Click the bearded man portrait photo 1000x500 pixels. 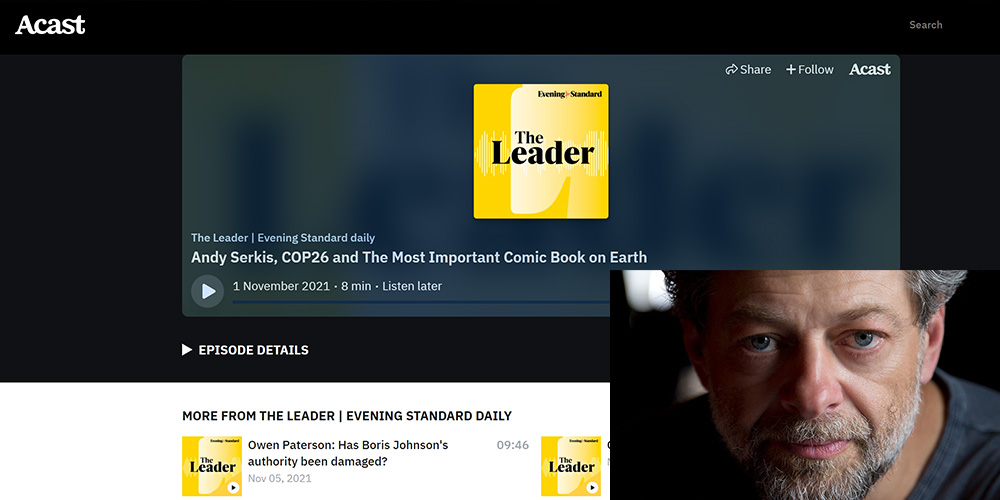pos(805,385)
